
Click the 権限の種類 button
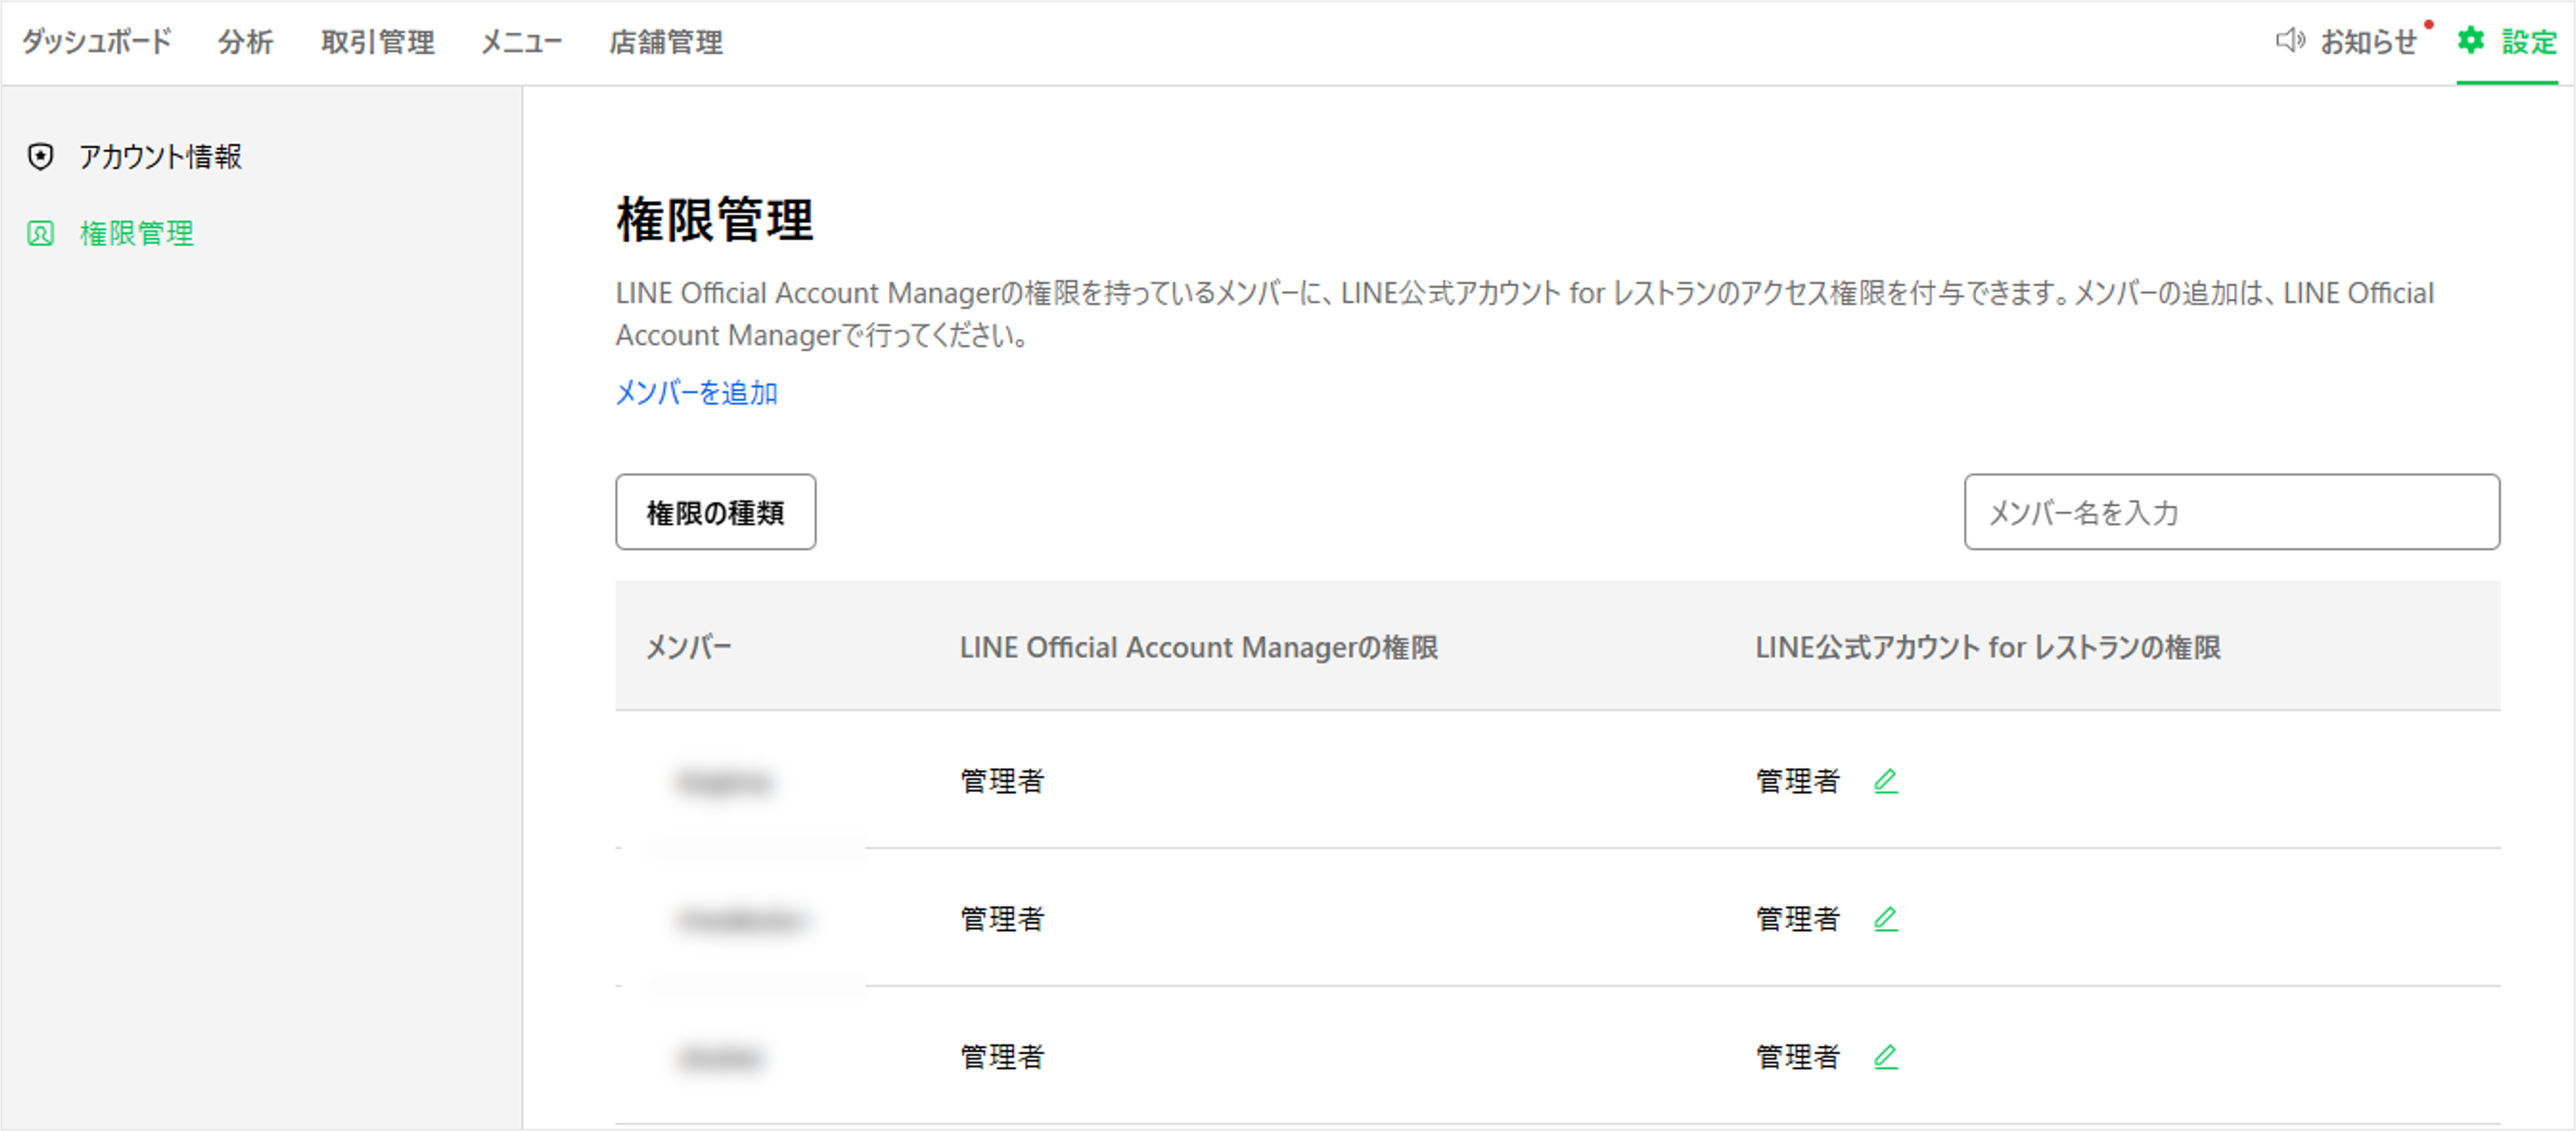click(715, 512)
